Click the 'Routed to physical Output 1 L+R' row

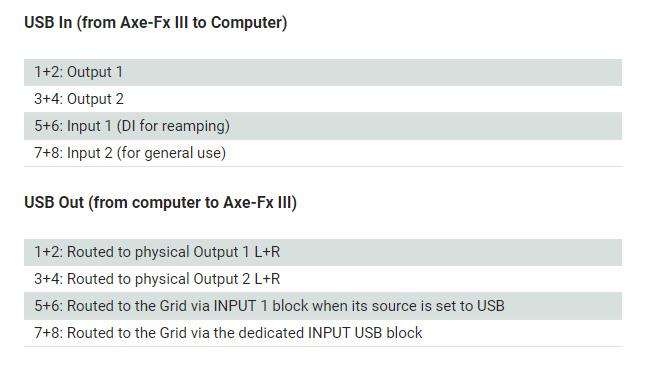point(323,252)
